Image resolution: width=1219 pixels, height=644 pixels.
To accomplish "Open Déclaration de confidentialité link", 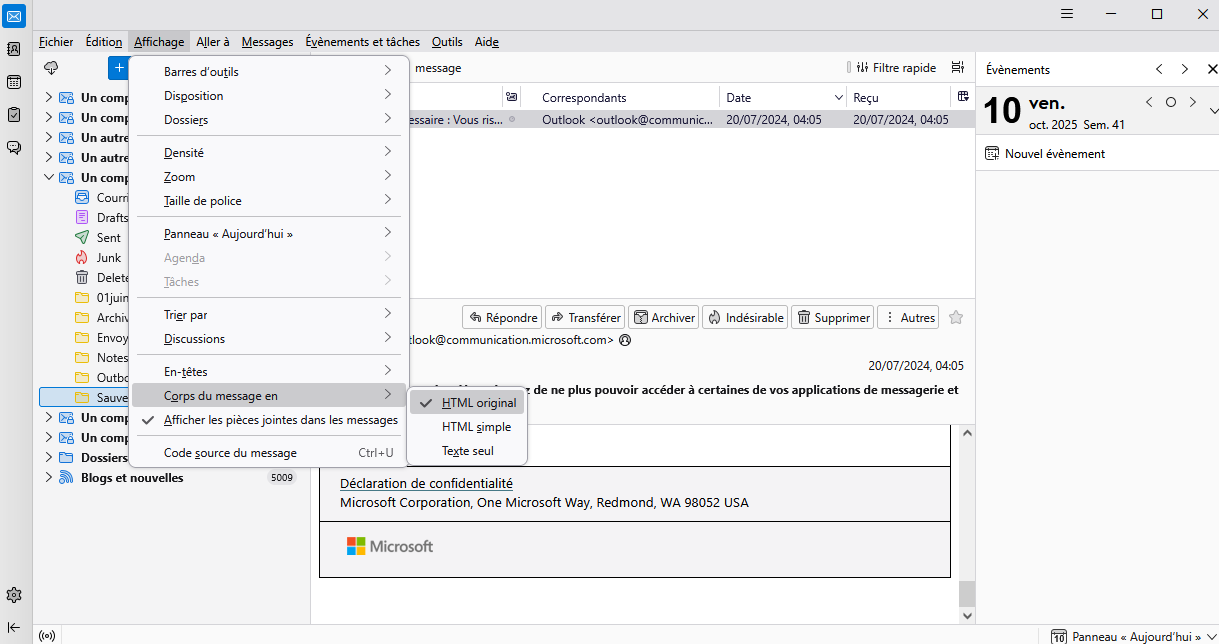I will click(x=425, y=484).
